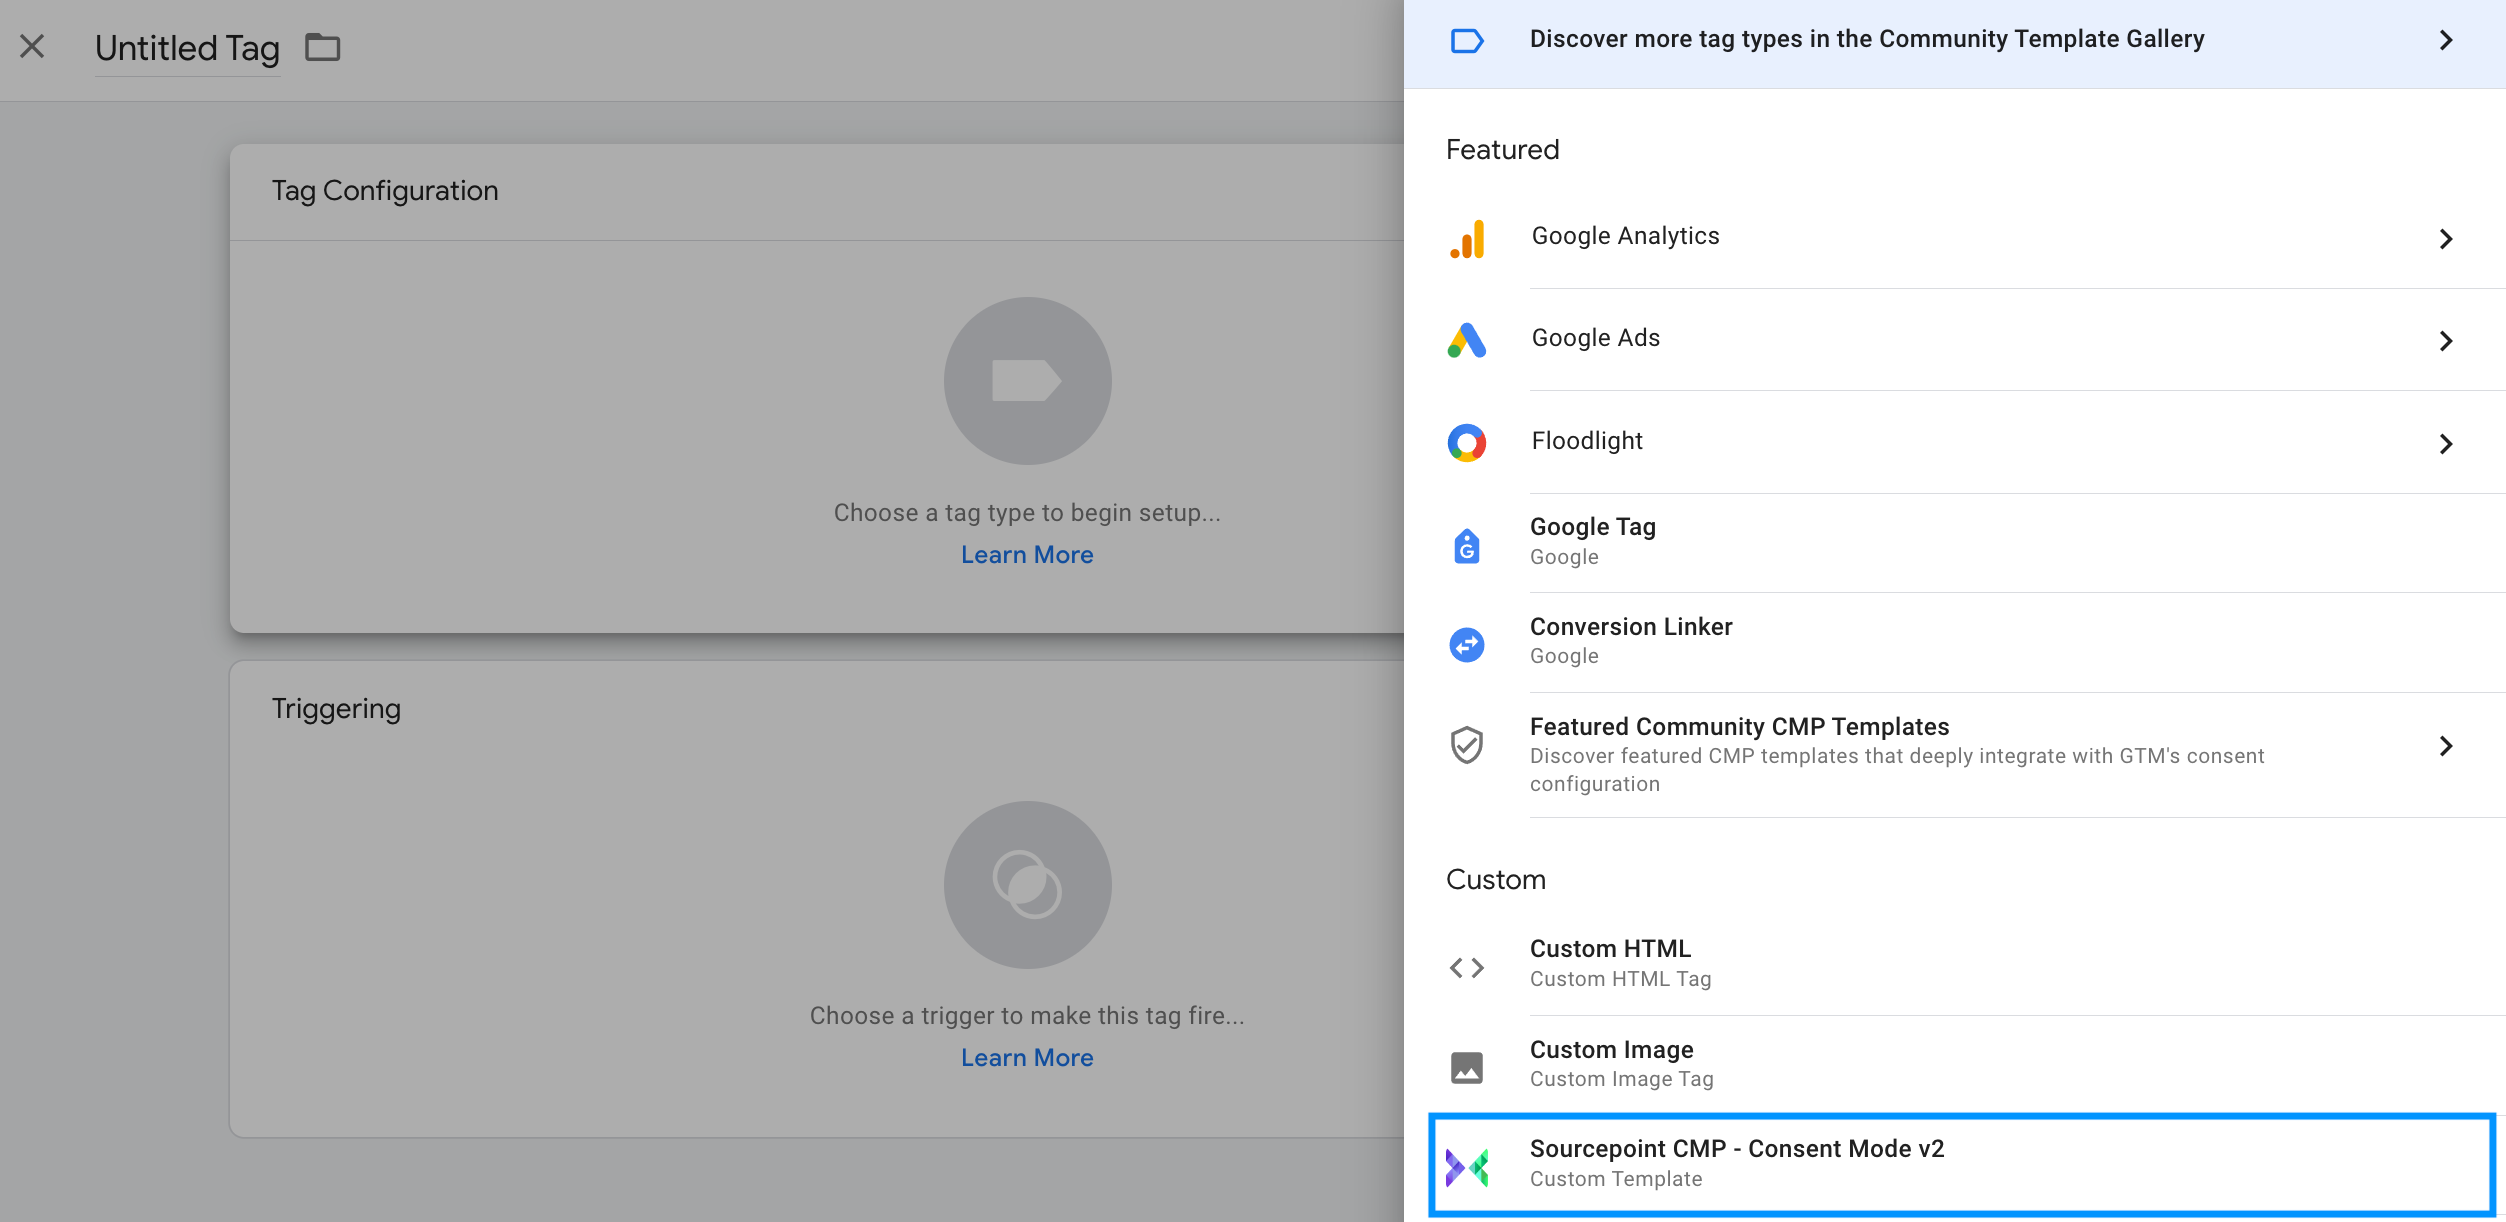Click 'Choose a tag type to begin setup...' text

click(x=1027, y=513)
